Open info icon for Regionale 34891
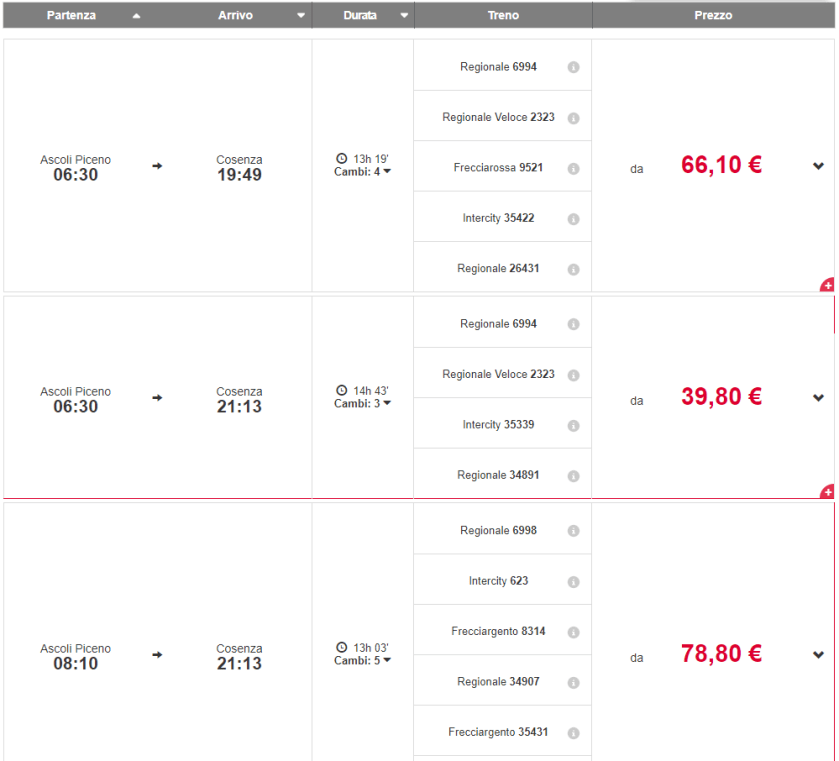This screenshot has height=761, width=839. tap(573, 475)
